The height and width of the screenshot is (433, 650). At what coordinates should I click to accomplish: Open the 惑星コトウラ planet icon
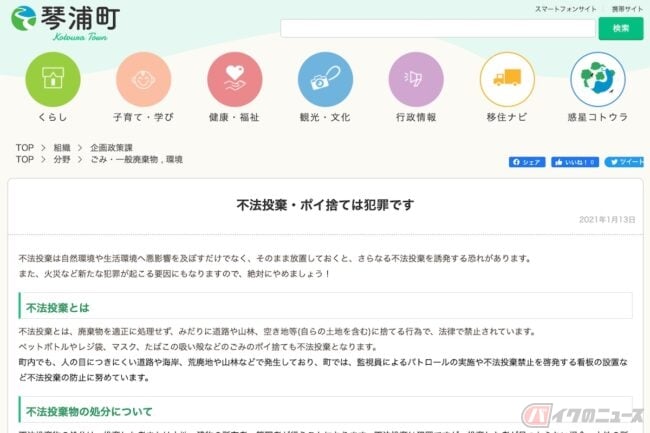(598, 79)
